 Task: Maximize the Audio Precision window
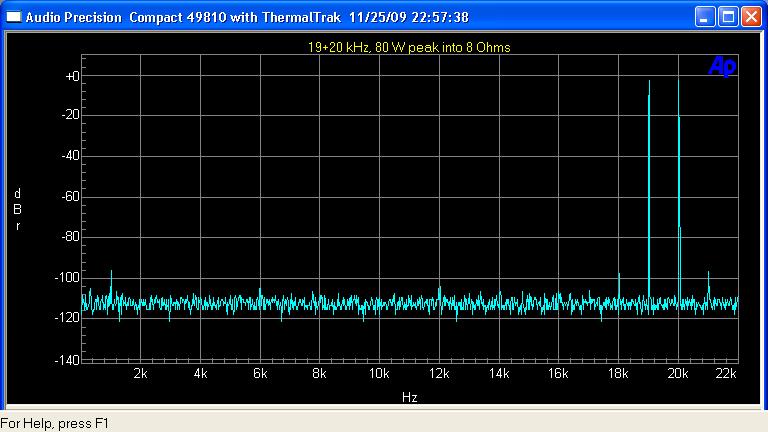pyautogui.click(x=730, y=17)
